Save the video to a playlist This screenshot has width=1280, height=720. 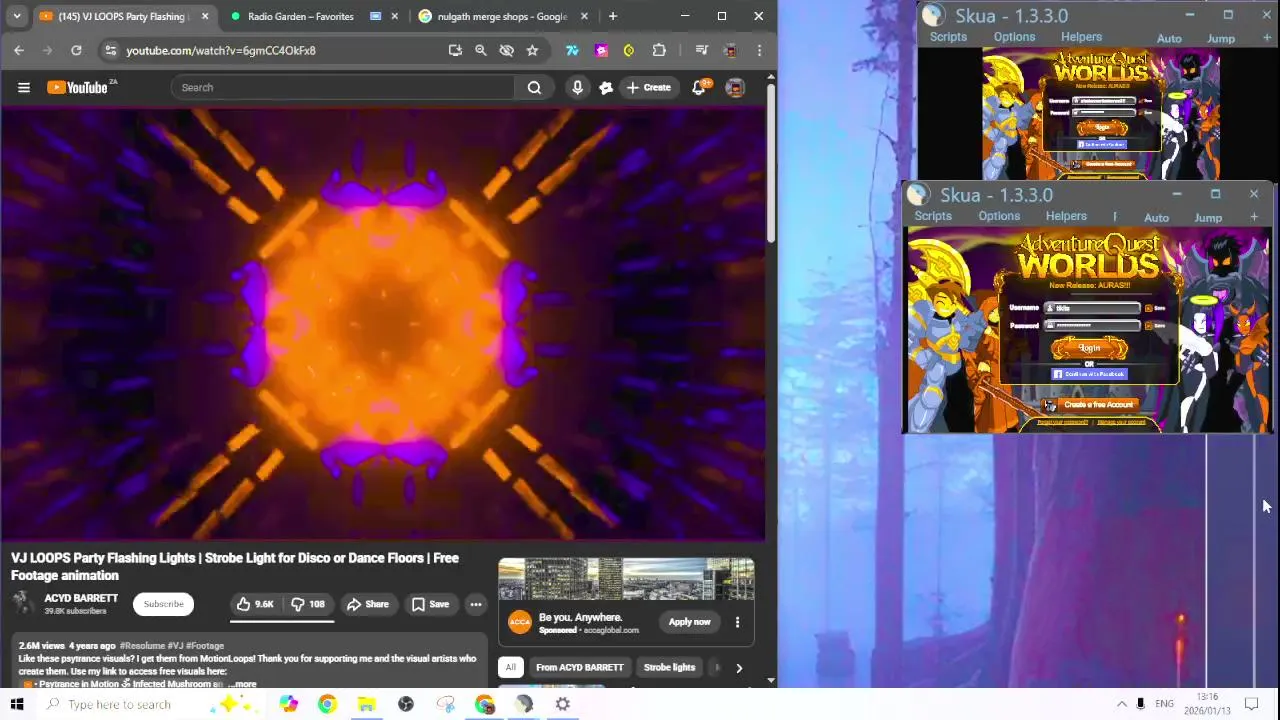pos(430,604)
